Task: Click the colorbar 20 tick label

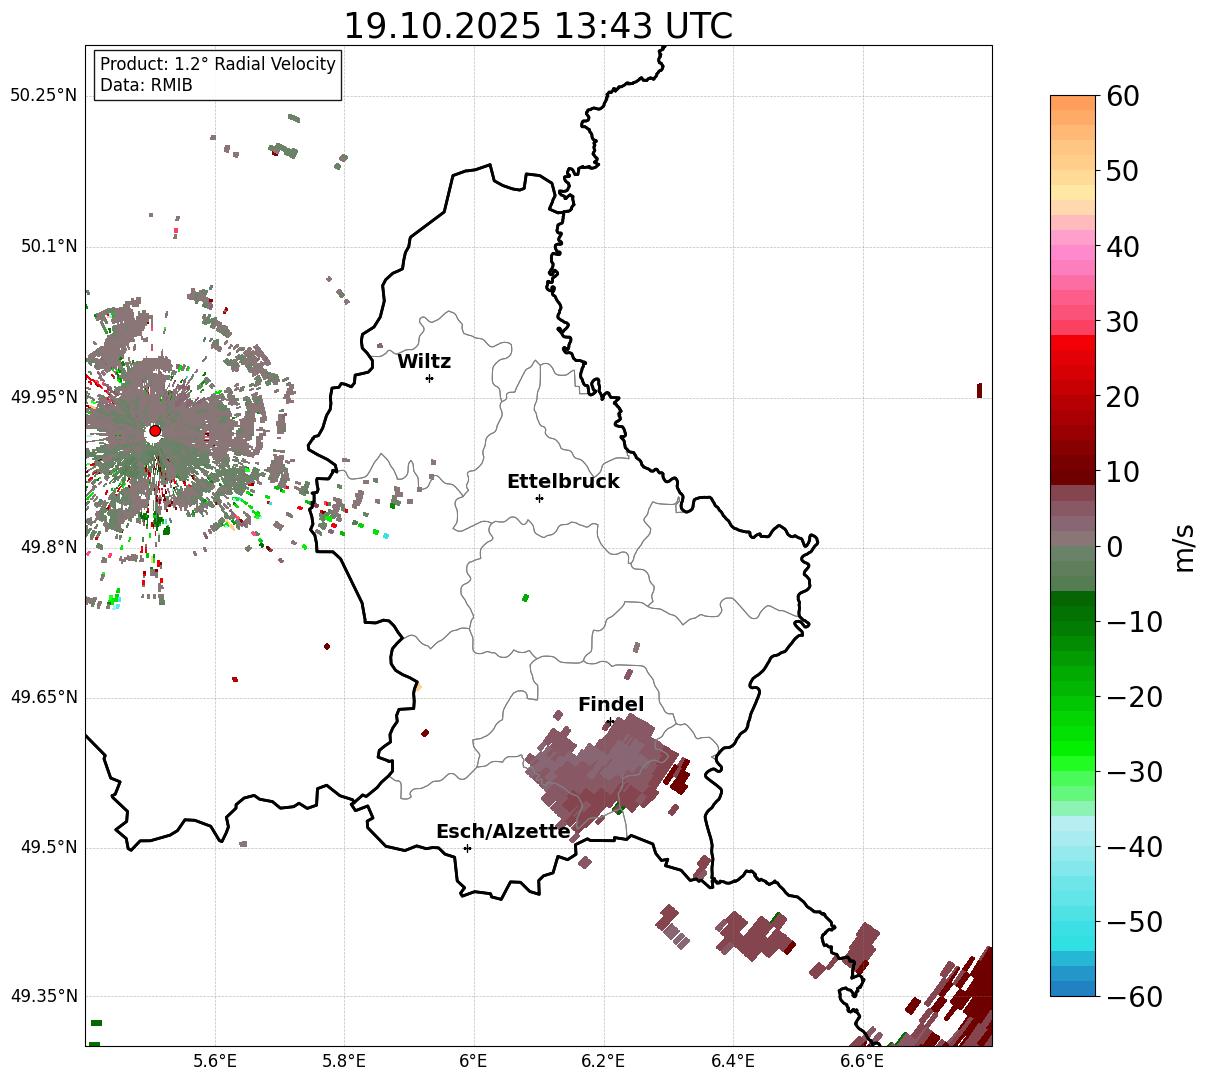Action: 1122,396
